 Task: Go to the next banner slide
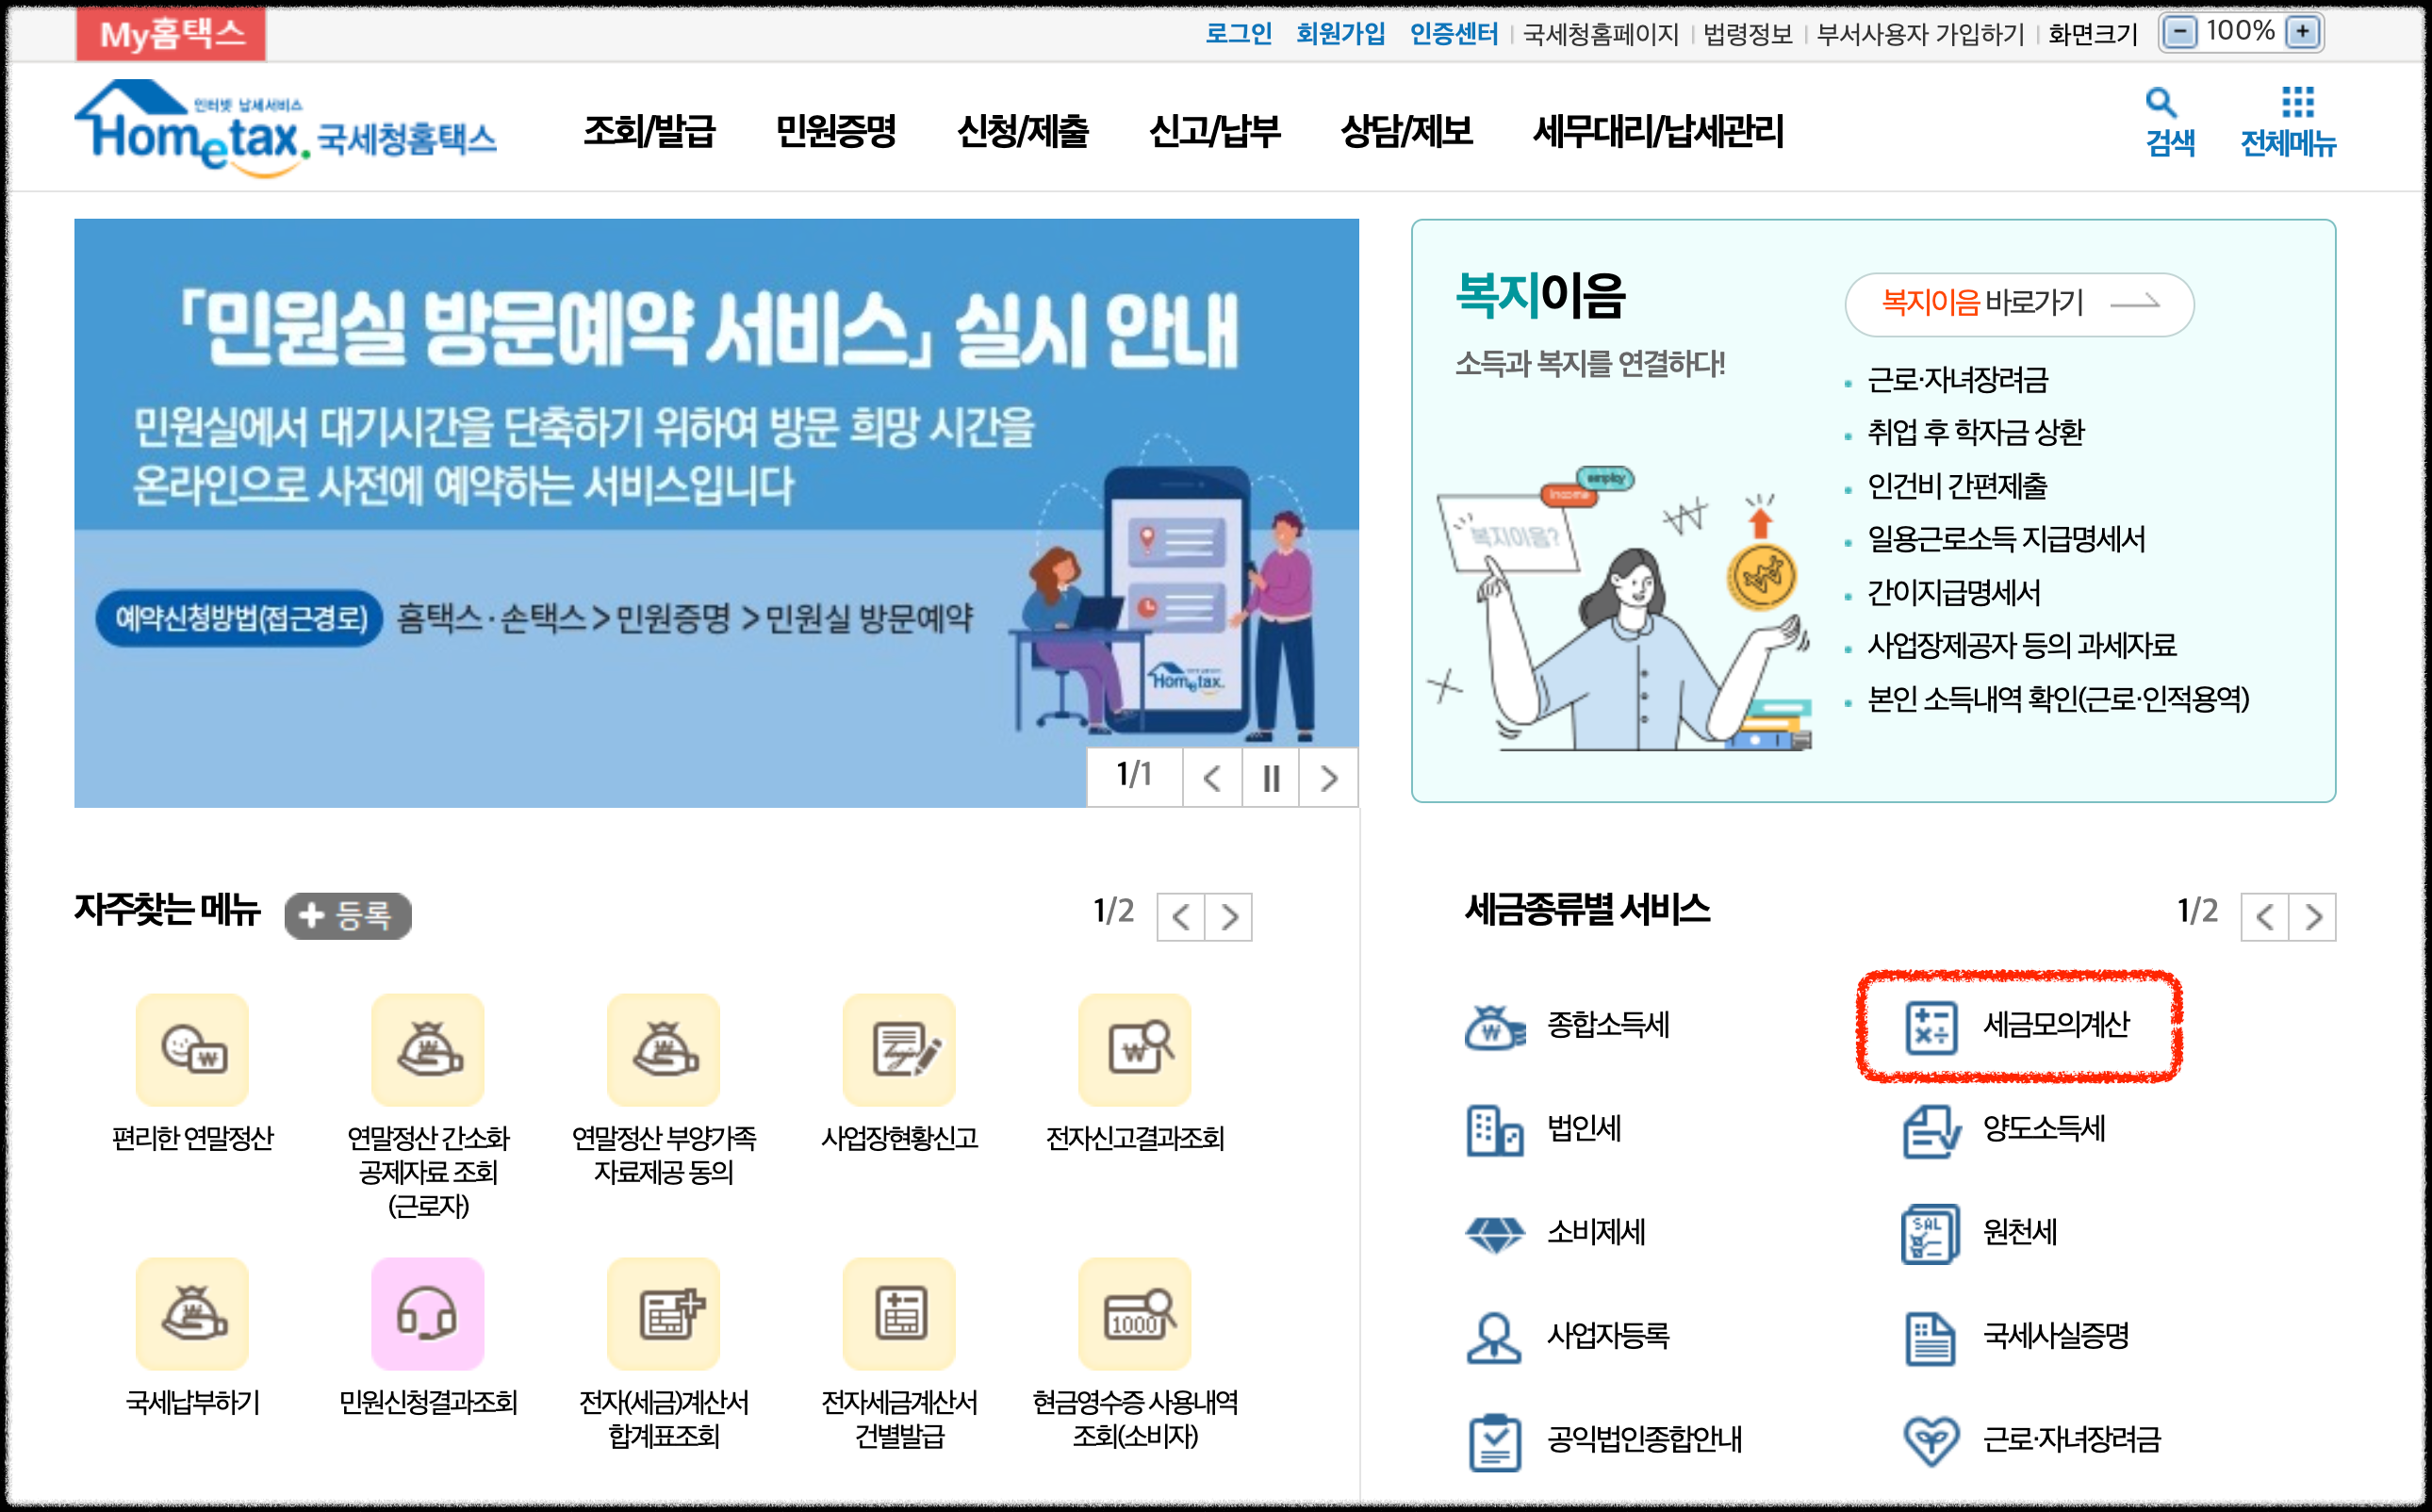pos(1328,778)
